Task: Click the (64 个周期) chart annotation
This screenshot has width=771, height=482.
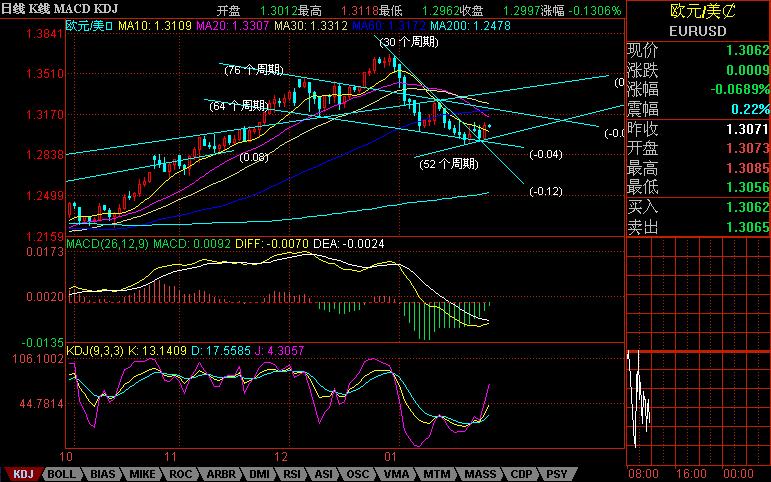Action: (x=239, y=106)
